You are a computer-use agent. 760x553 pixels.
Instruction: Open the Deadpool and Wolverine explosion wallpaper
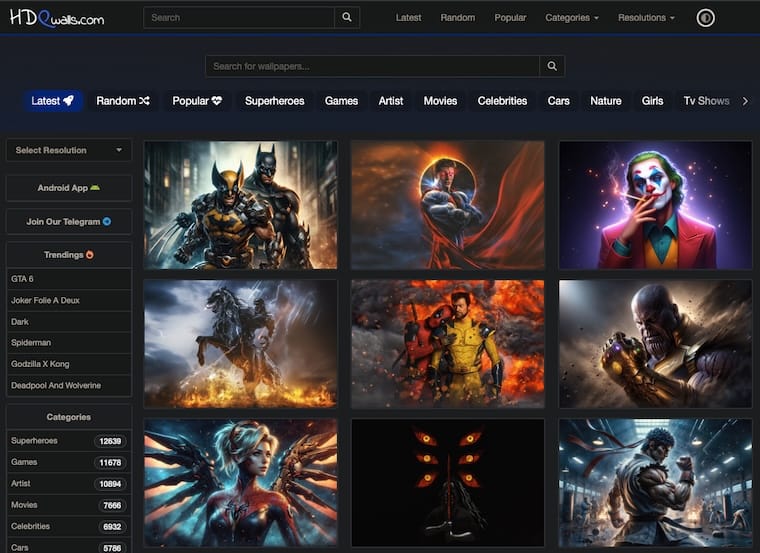tap(448, 344)
